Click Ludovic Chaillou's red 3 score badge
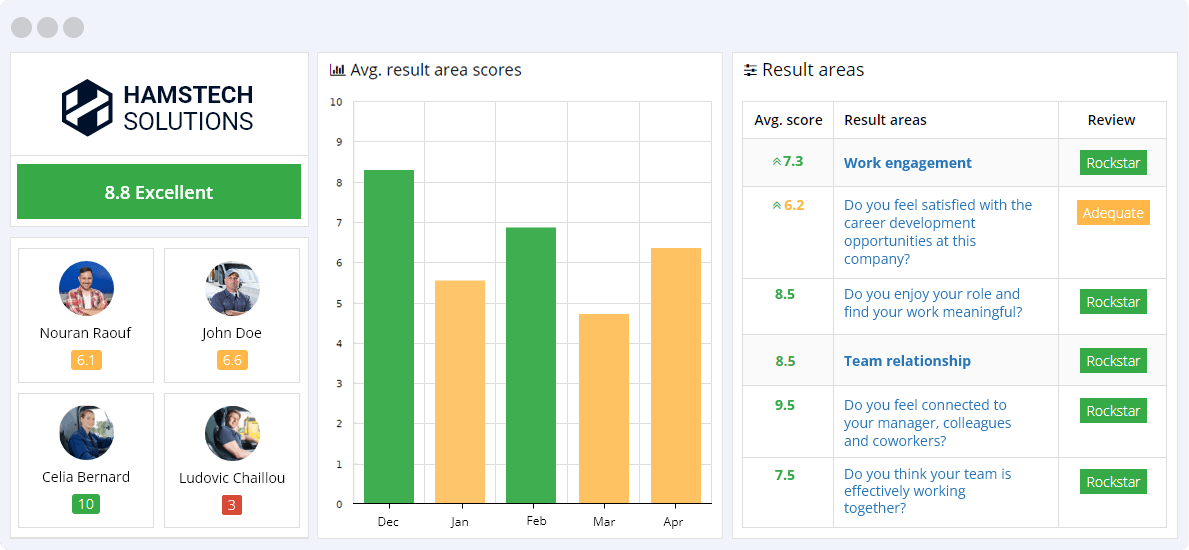The height and width of the screenshot is (550, 1189). [x=232, y=504]
